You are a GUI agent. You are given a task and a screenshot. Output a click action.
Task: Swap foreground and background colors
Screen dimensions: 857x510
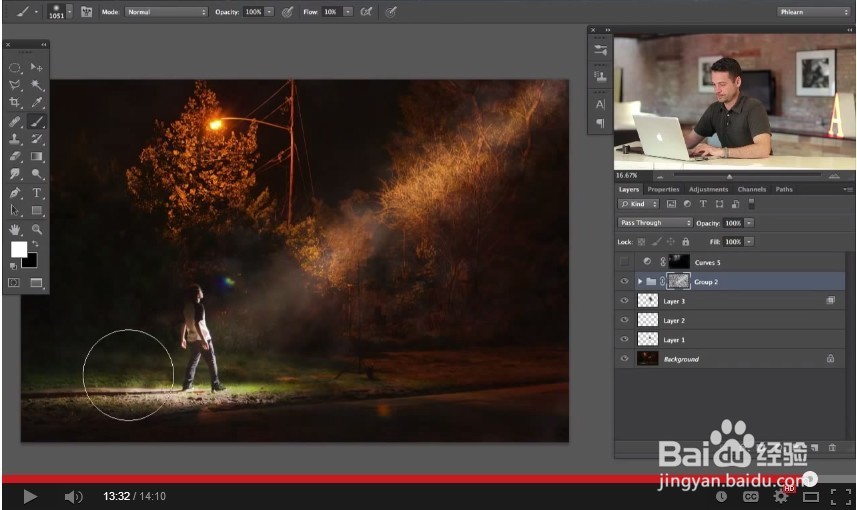tap(36, 243)
